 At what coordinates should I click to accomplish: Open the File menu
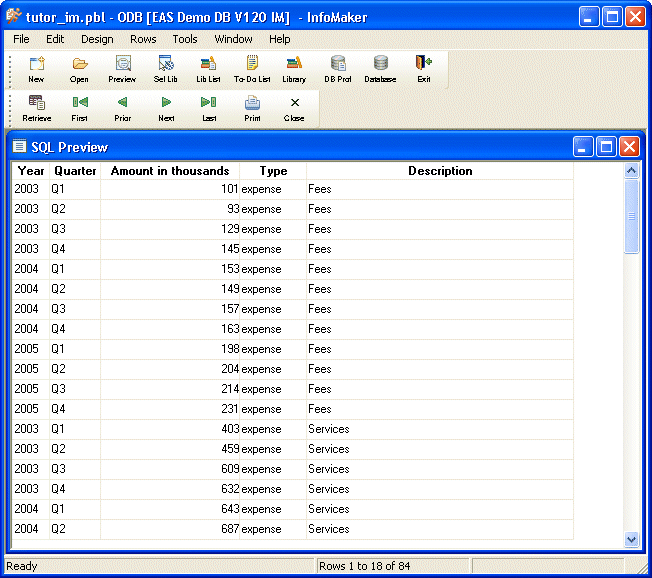click(x=21, y=39)
